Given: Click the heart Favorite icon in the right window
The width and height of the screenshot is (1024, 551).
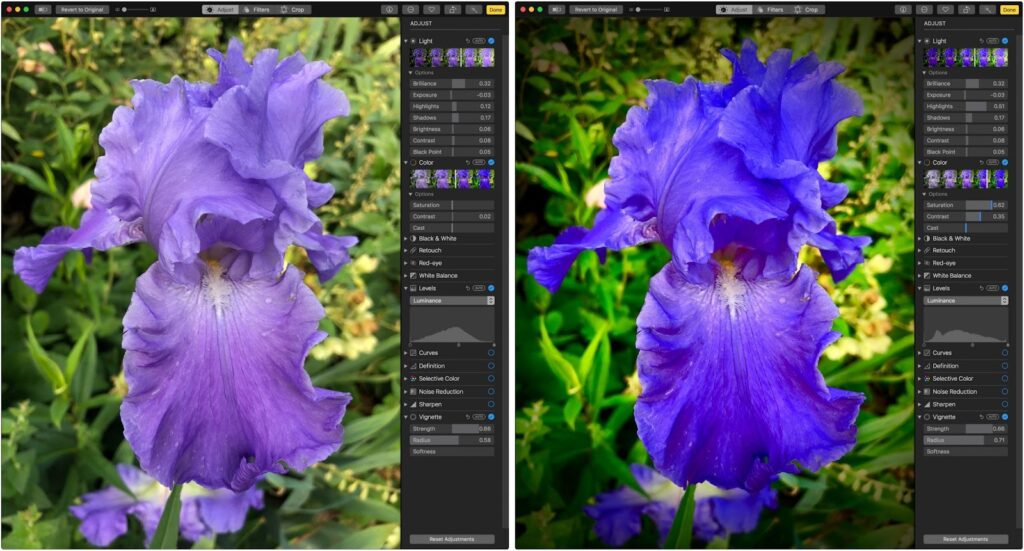Looking at the screenshot, I should pos(945,9).
